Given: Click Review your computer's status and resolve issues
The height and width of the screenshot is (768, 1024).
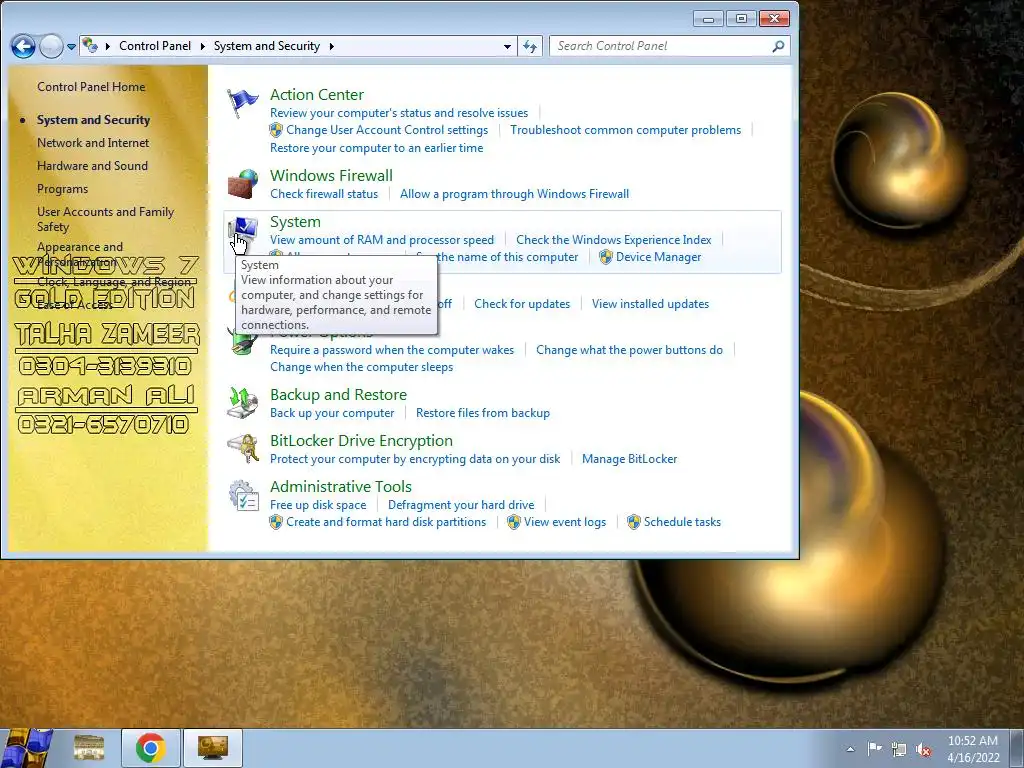Looking at the screenshot, I should pyautogui.click(x=399, y=113).
